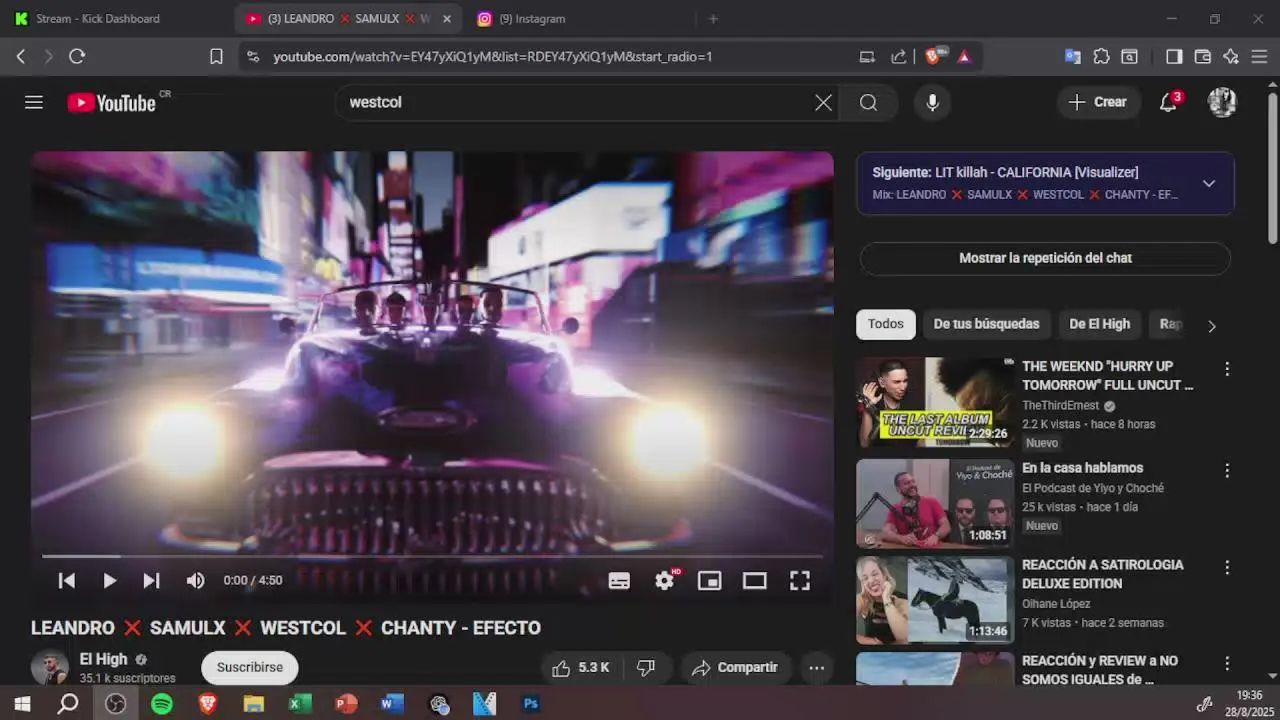Open Brave Rewards triangle icon
Viewport: 1280px width, 720px height.
click(964, 57)
